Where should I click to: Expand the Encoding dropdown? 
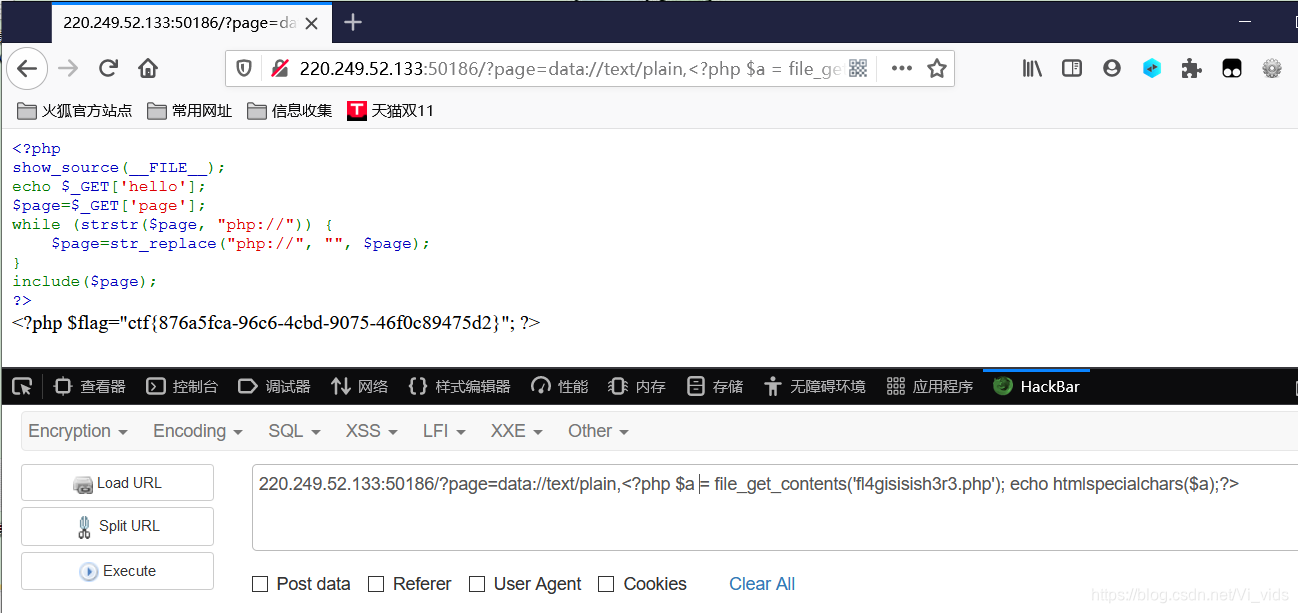pyautogui.click(x=197, y=431)
